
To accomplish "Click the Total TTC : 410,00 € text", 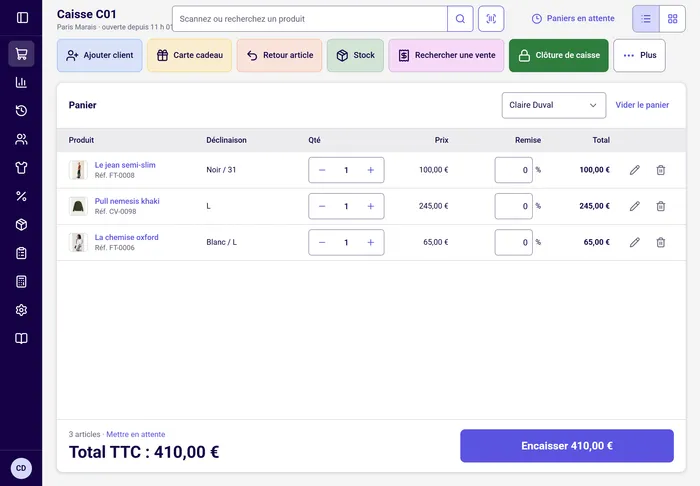I will [x=144, y=452].
